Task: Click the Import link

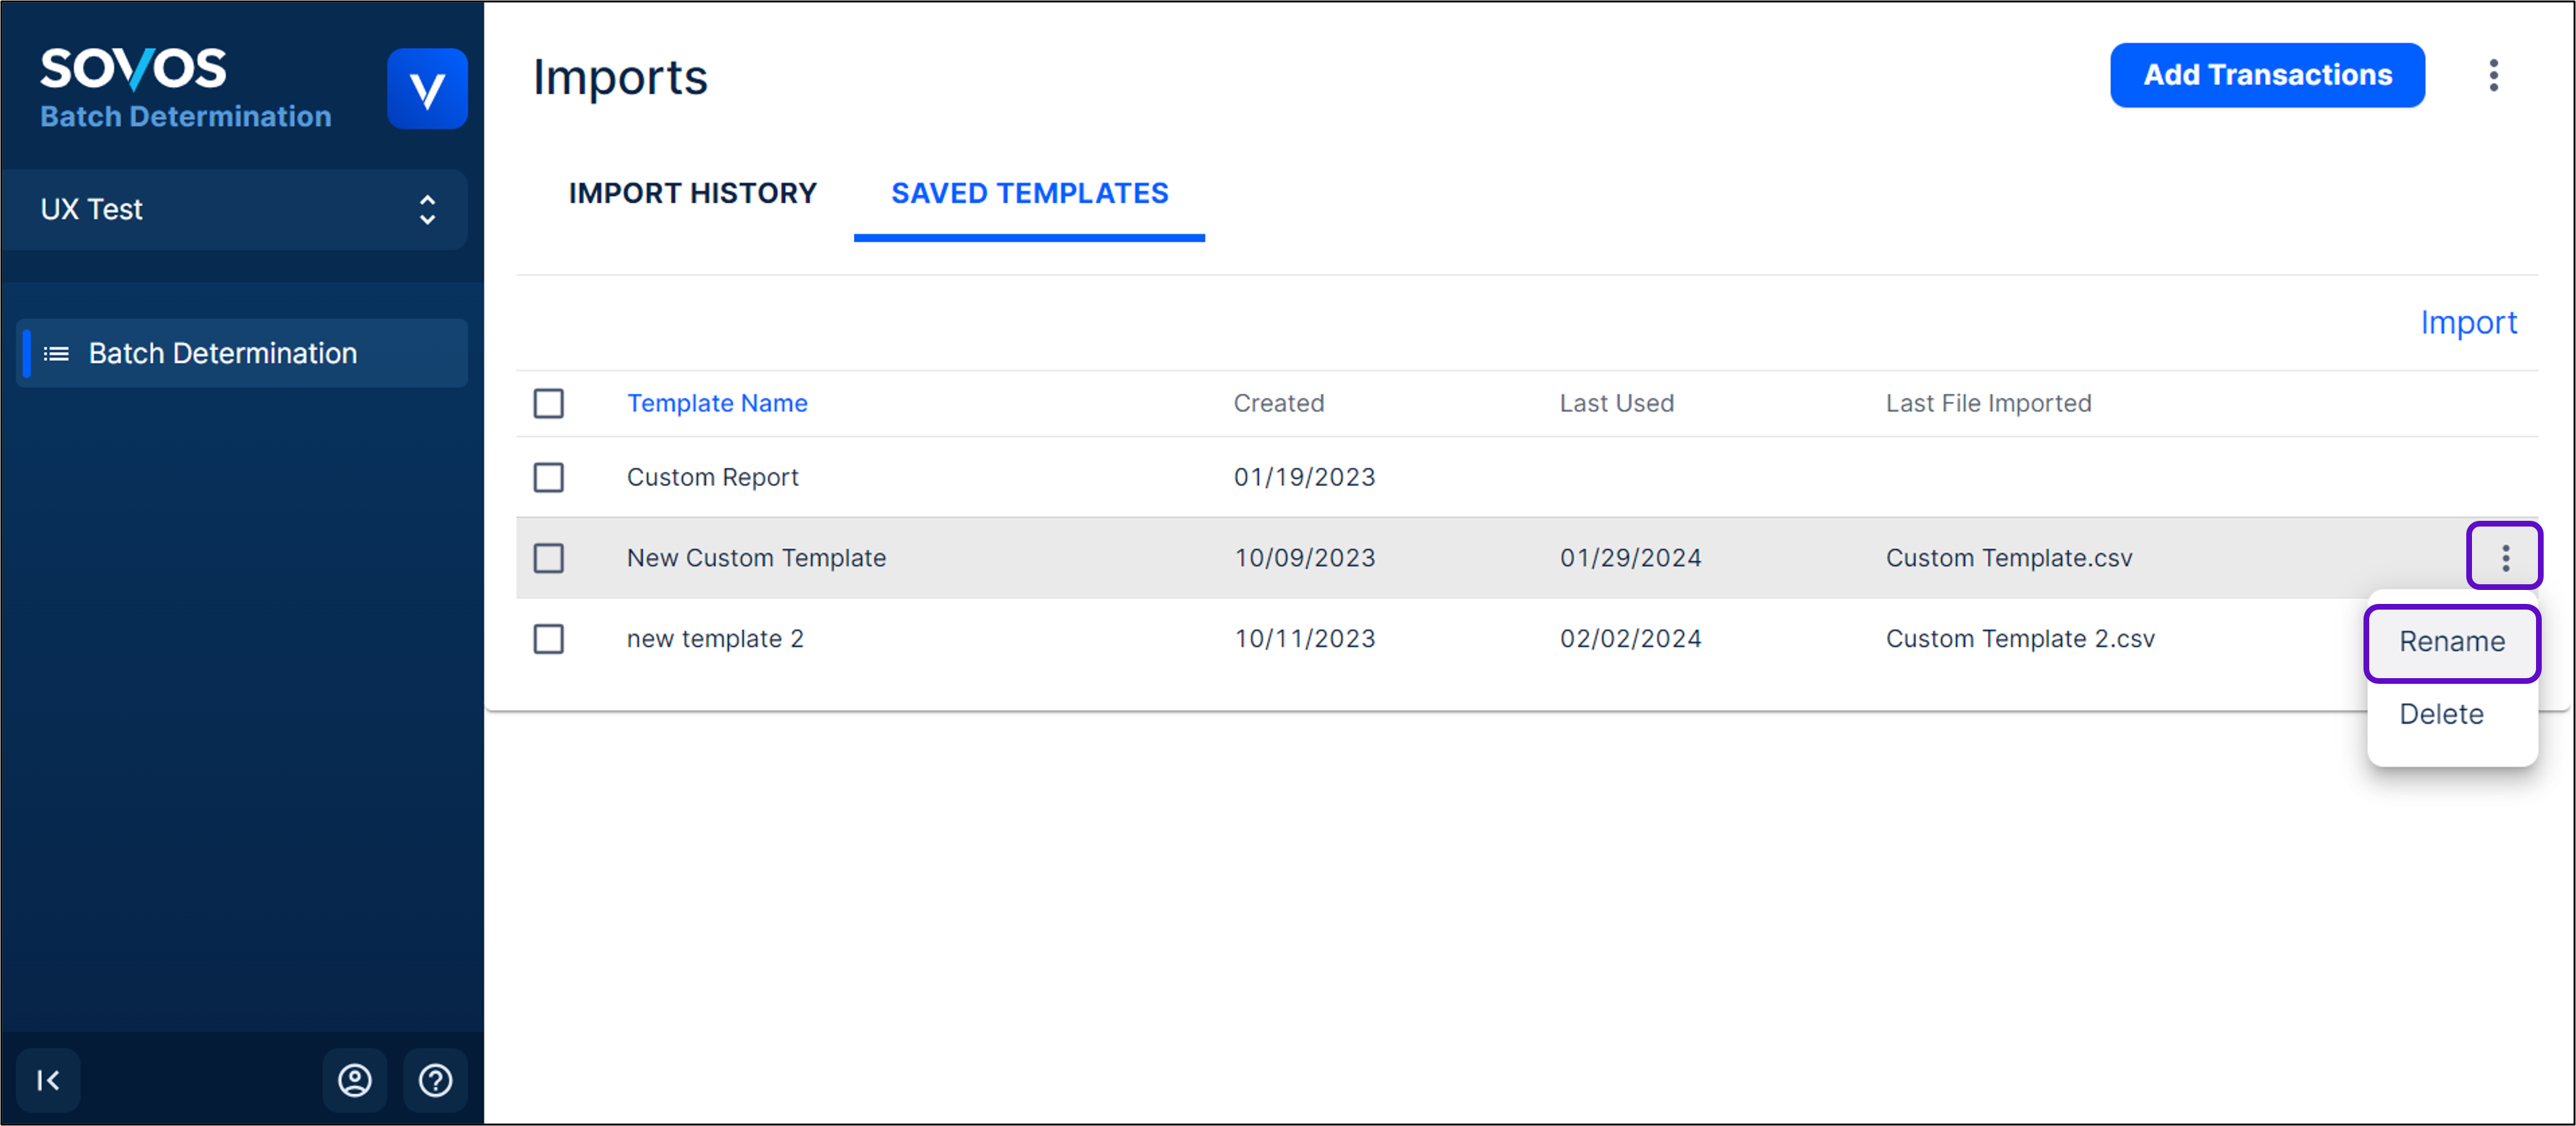Action: [x=2467, y=322]
